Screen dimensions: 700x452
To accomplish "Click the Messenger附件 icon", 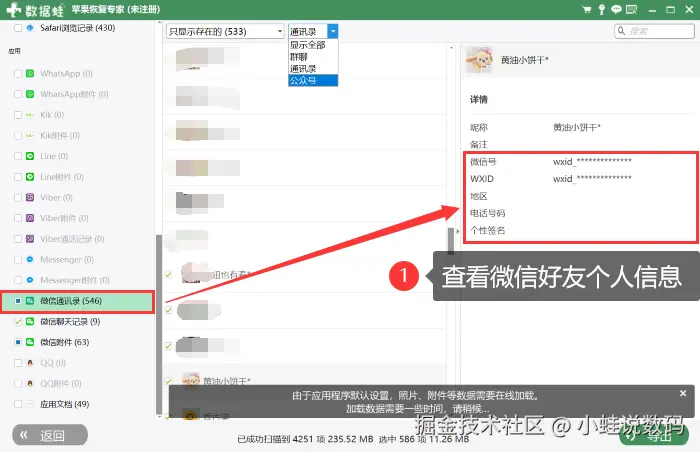I will click(x=30, y=280).
